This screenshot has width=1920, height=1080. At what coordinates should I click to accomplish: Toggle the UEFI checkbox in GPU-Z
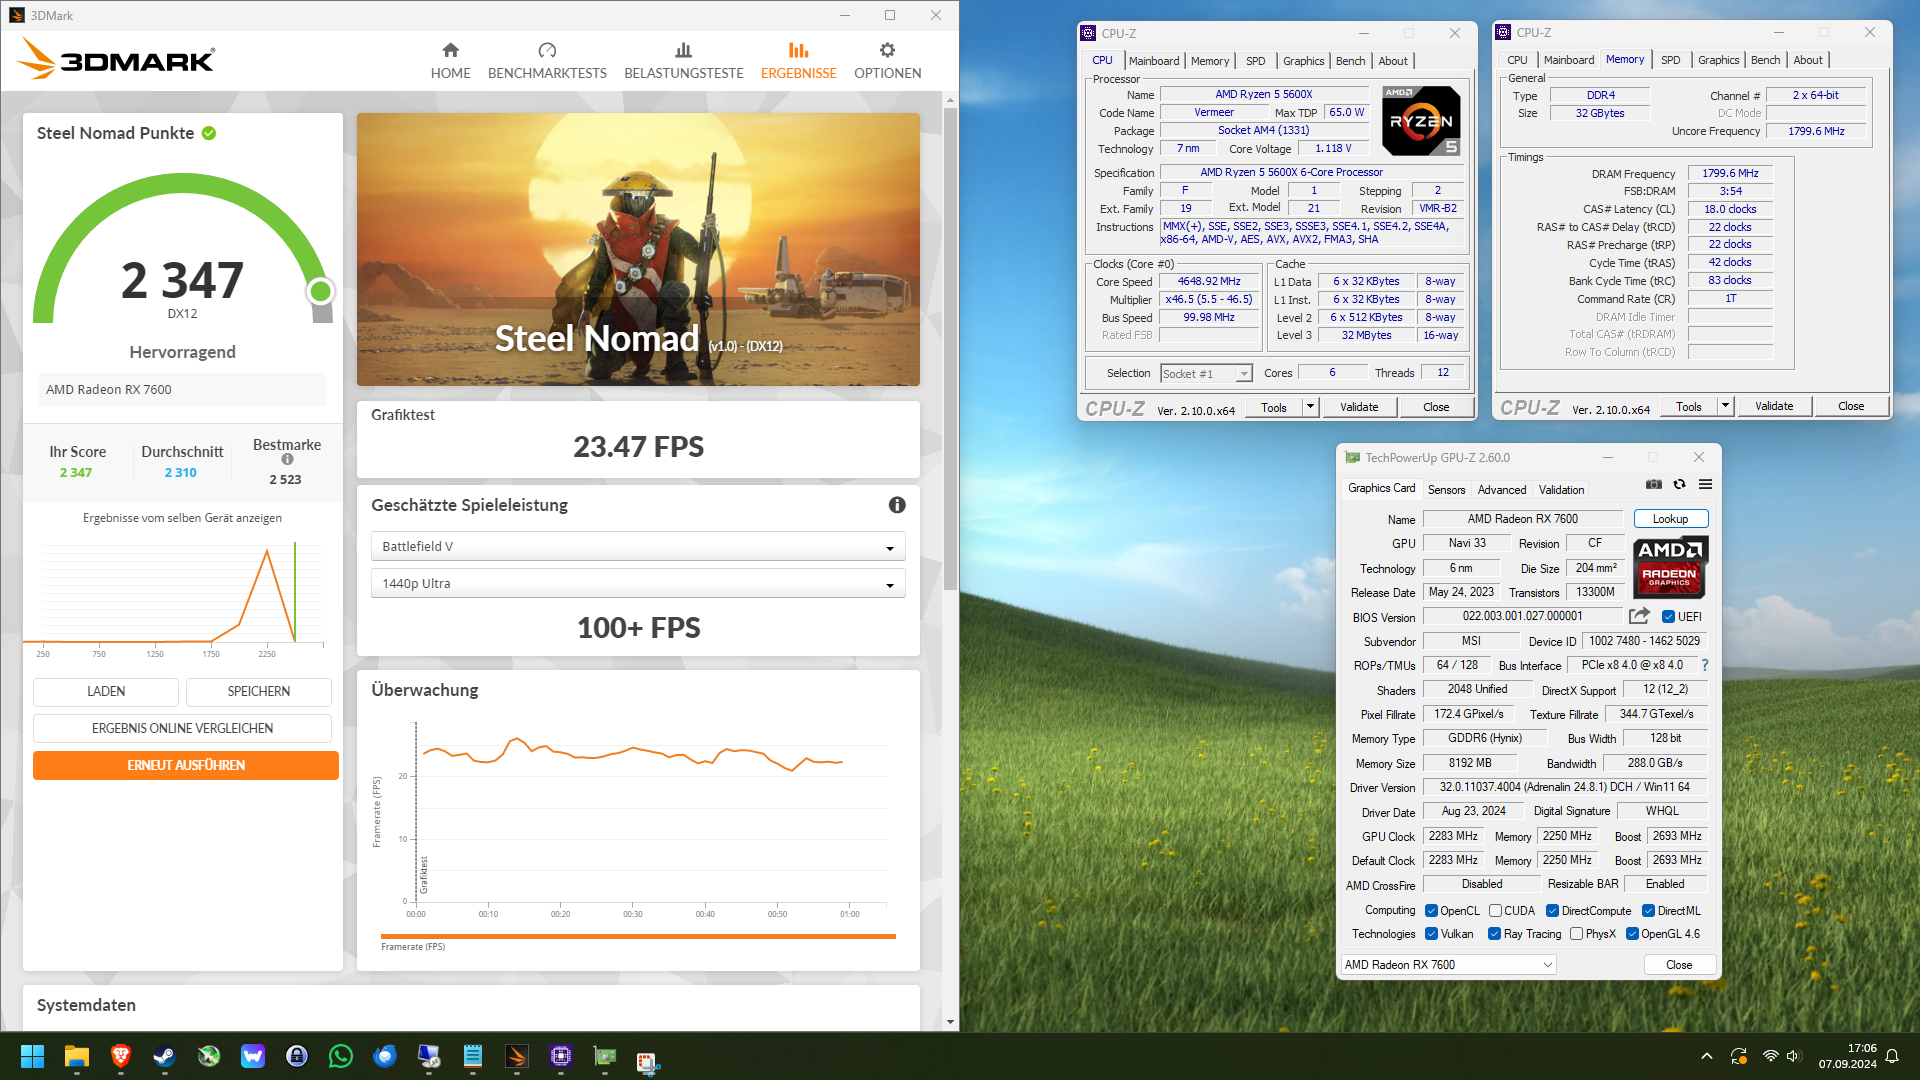click(x=1668, y=616)
